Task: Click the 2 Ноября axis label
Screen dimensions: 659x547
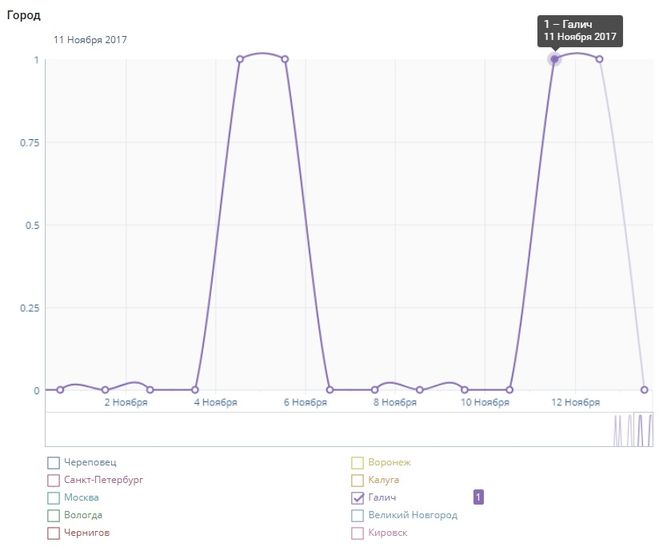Action: [126, 402]
